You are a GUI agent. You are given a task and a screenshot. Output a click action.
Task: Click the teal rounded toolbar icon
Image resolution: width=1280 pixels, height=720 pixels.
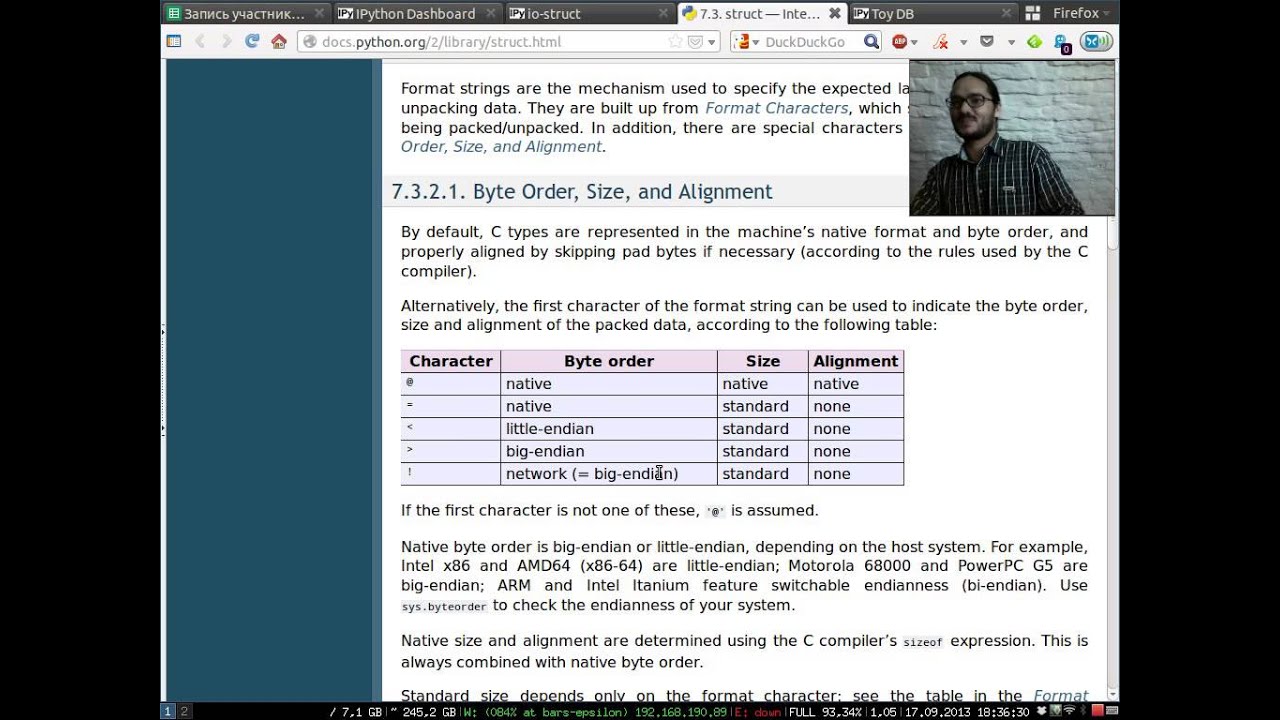tap(1098, 42)
